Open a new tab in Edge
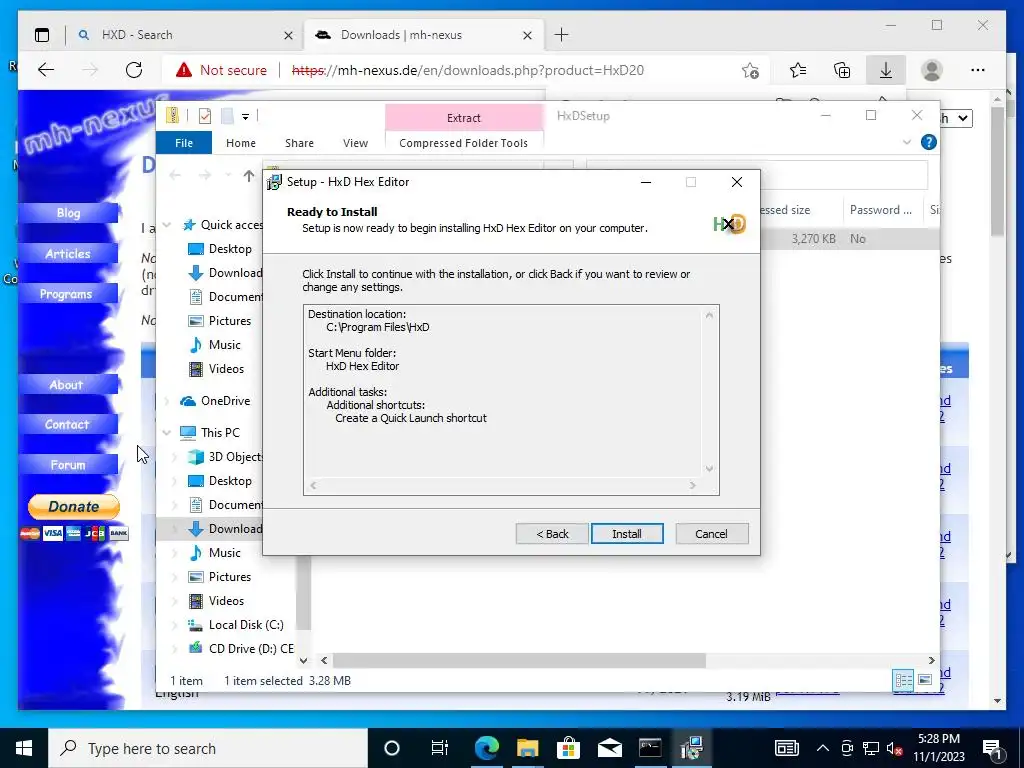Viewport: 1024px width, 768px height. coord(561,35)
